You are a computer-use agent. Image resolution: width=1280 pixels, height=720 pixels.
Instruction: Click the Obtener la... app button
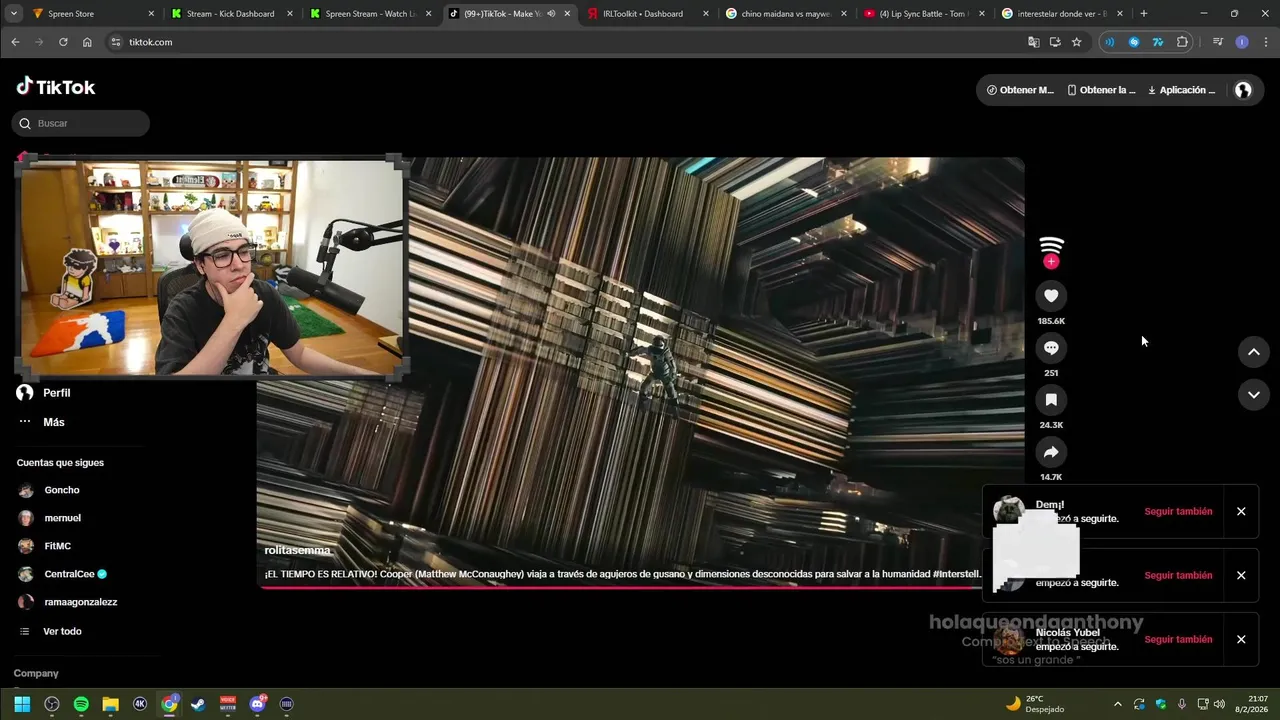pos(1101,90)
